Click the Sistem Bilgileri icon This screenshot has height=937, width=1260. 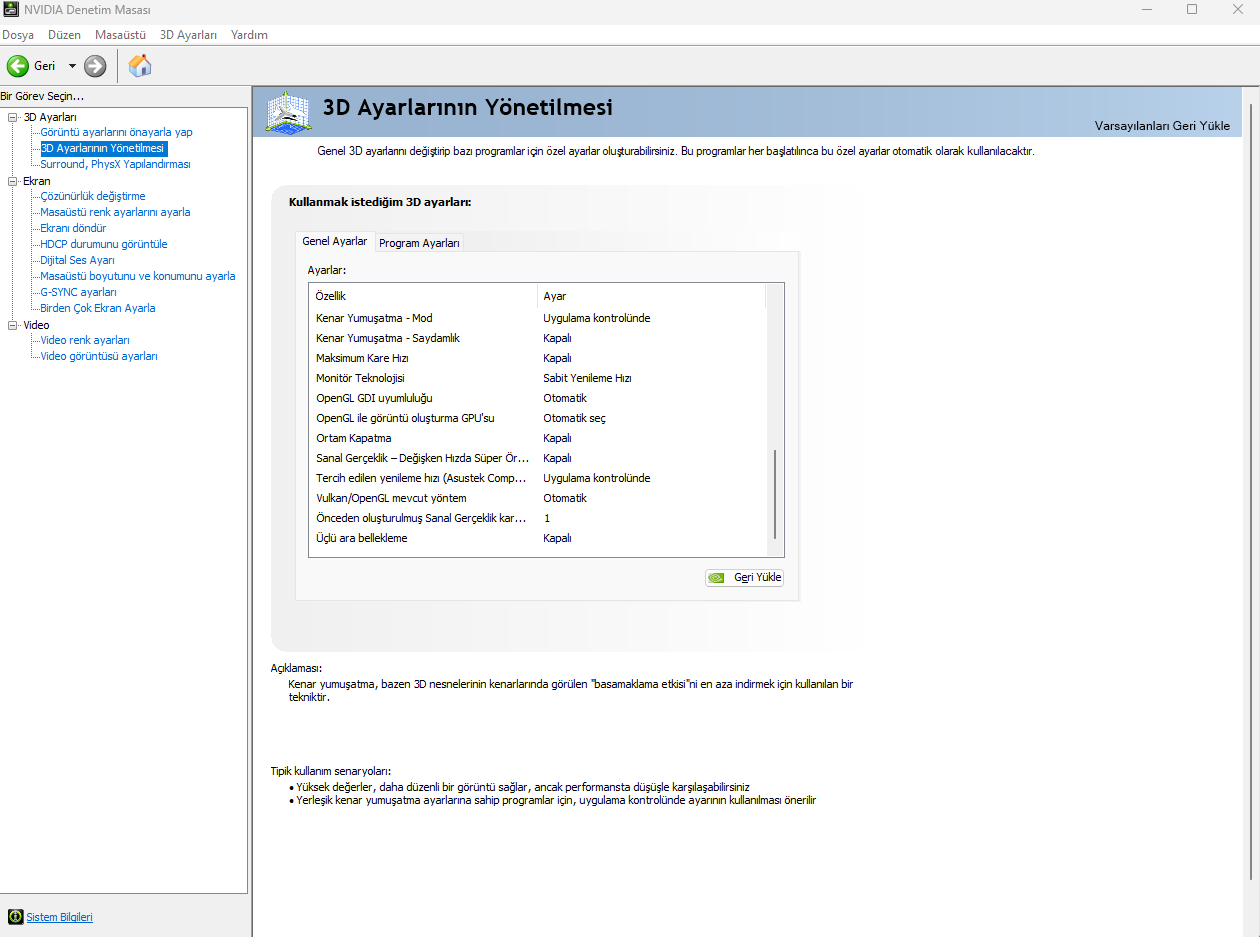[x=15, y=917]
